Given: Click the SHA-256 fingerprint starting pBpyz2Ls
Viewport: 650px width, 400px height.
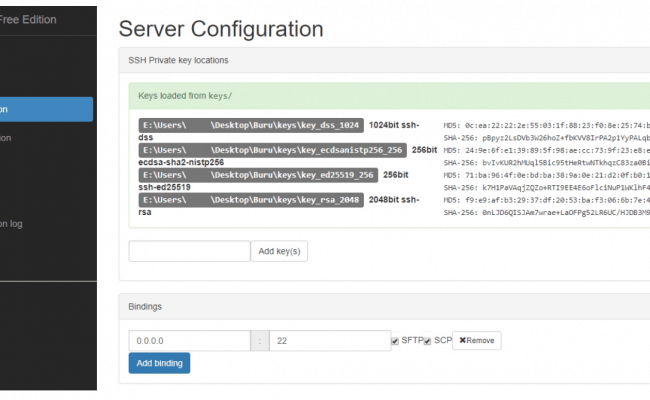Looking at the screenshot, I should pos(547,138).
